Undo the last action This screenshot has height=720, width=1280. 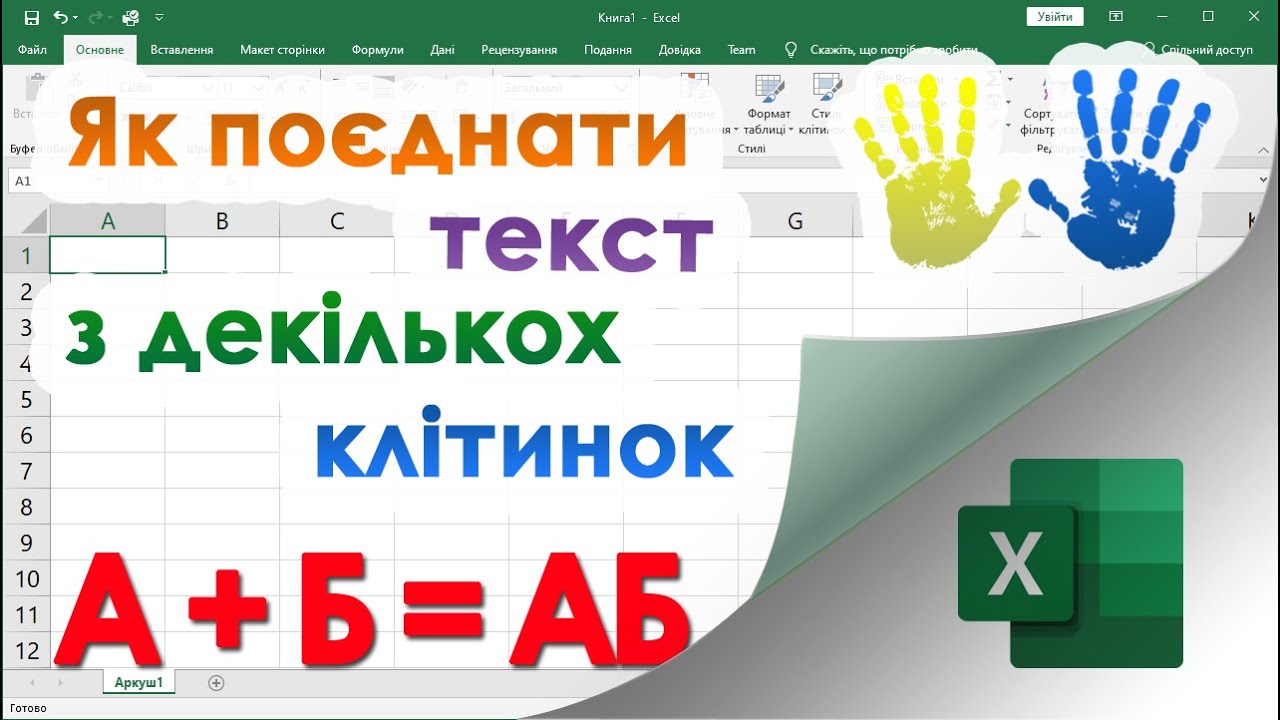coord(61,17)
